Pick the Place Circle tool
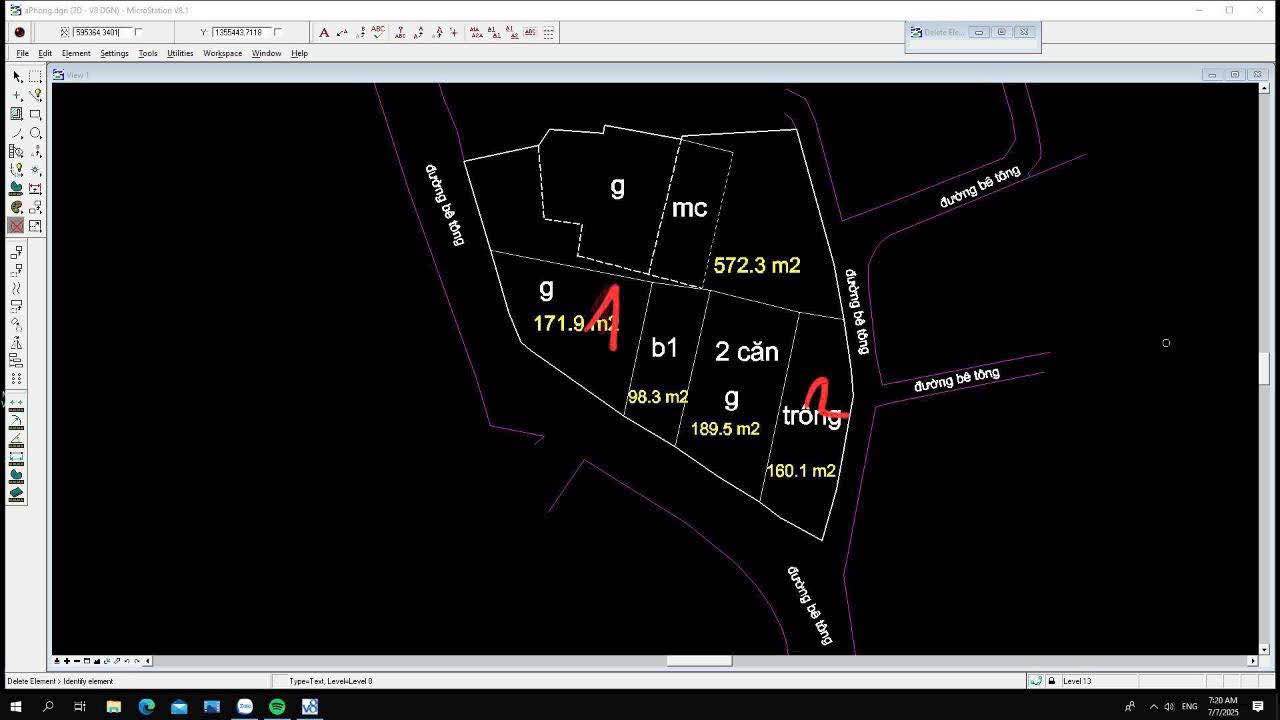Screen dimensions: 1280x720 click(35, 133)
